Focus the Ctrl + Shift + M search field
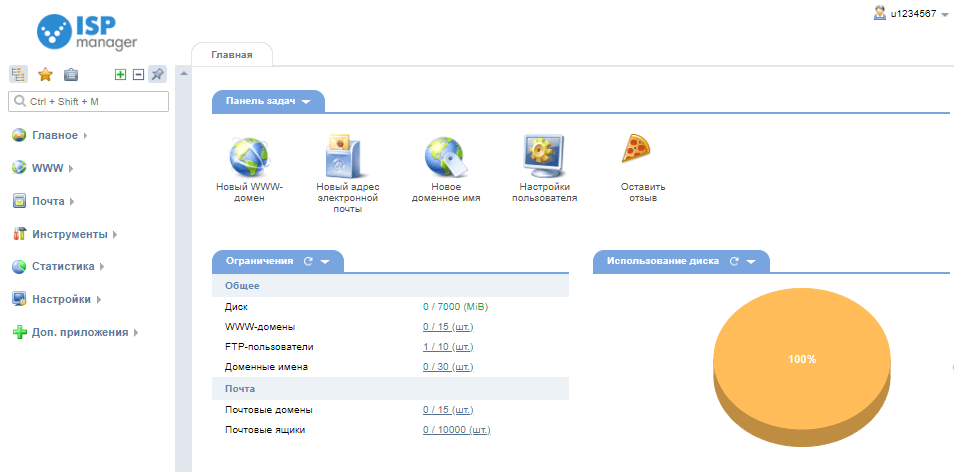The height and width of the screenshot is (472, 954). (x=88, y=102)
